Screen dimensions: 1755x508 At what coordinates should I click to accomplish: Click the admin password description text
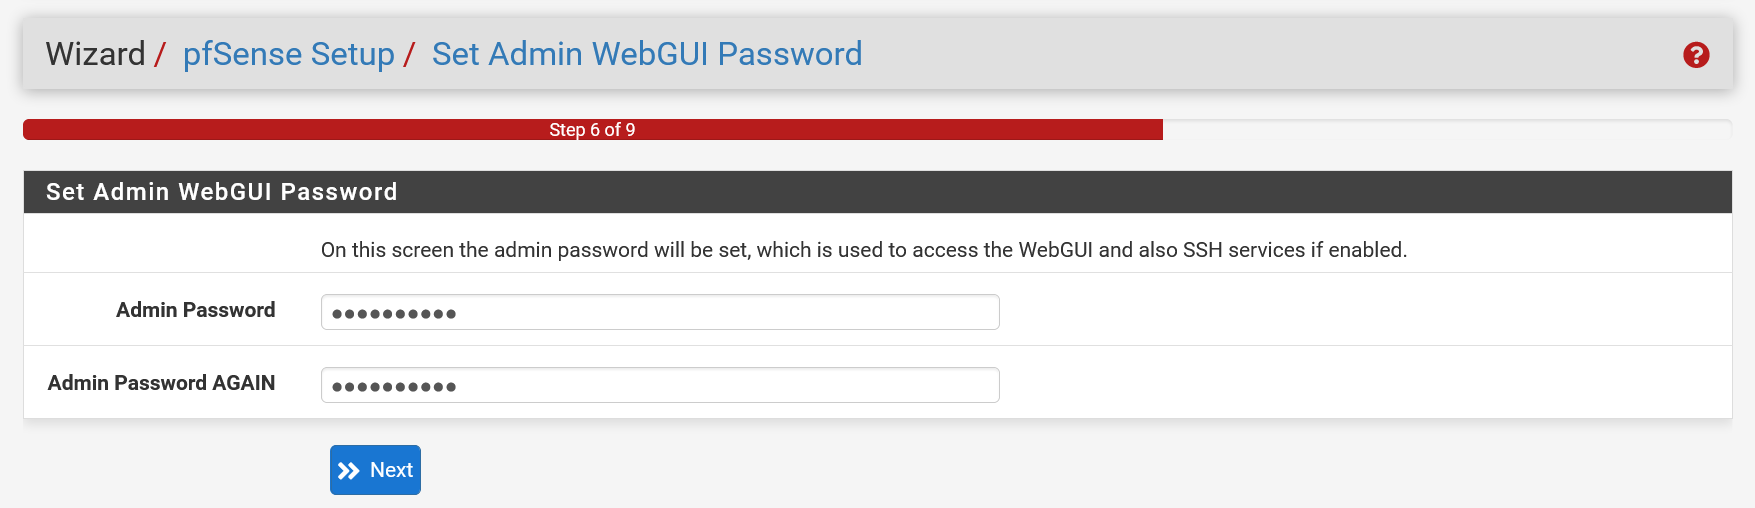tap(863, 250)
